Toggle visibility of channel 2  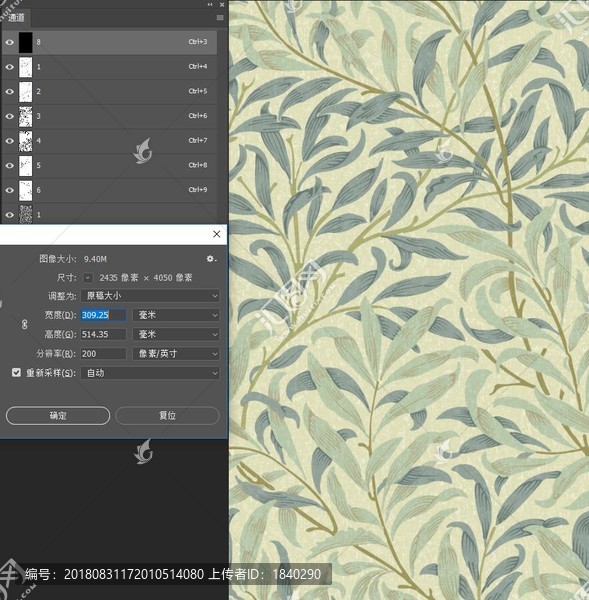point(10,91)
